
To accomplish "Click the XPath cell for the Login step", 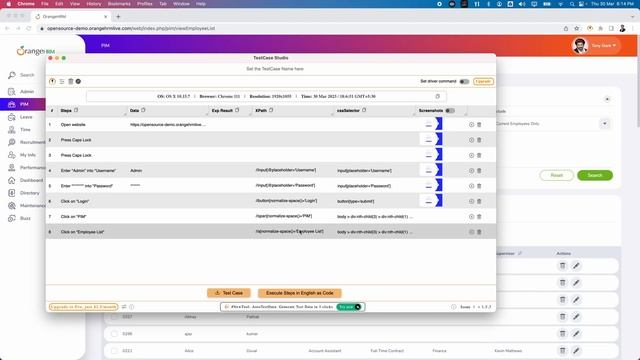I will click(x=286, y=201).
